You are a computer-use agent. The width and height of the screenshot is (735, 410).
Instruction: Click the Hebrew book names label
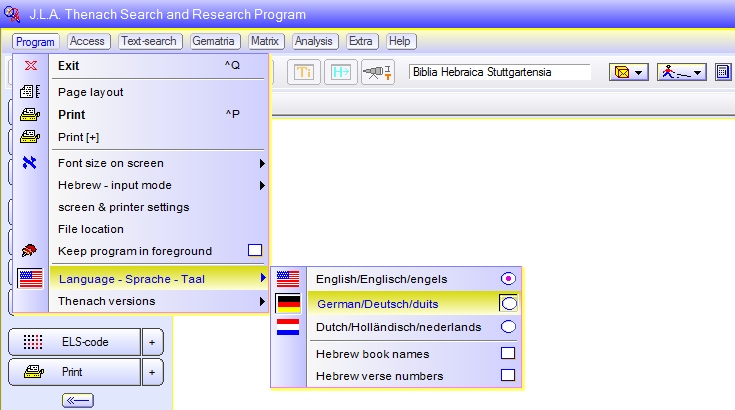coord(373,354)
